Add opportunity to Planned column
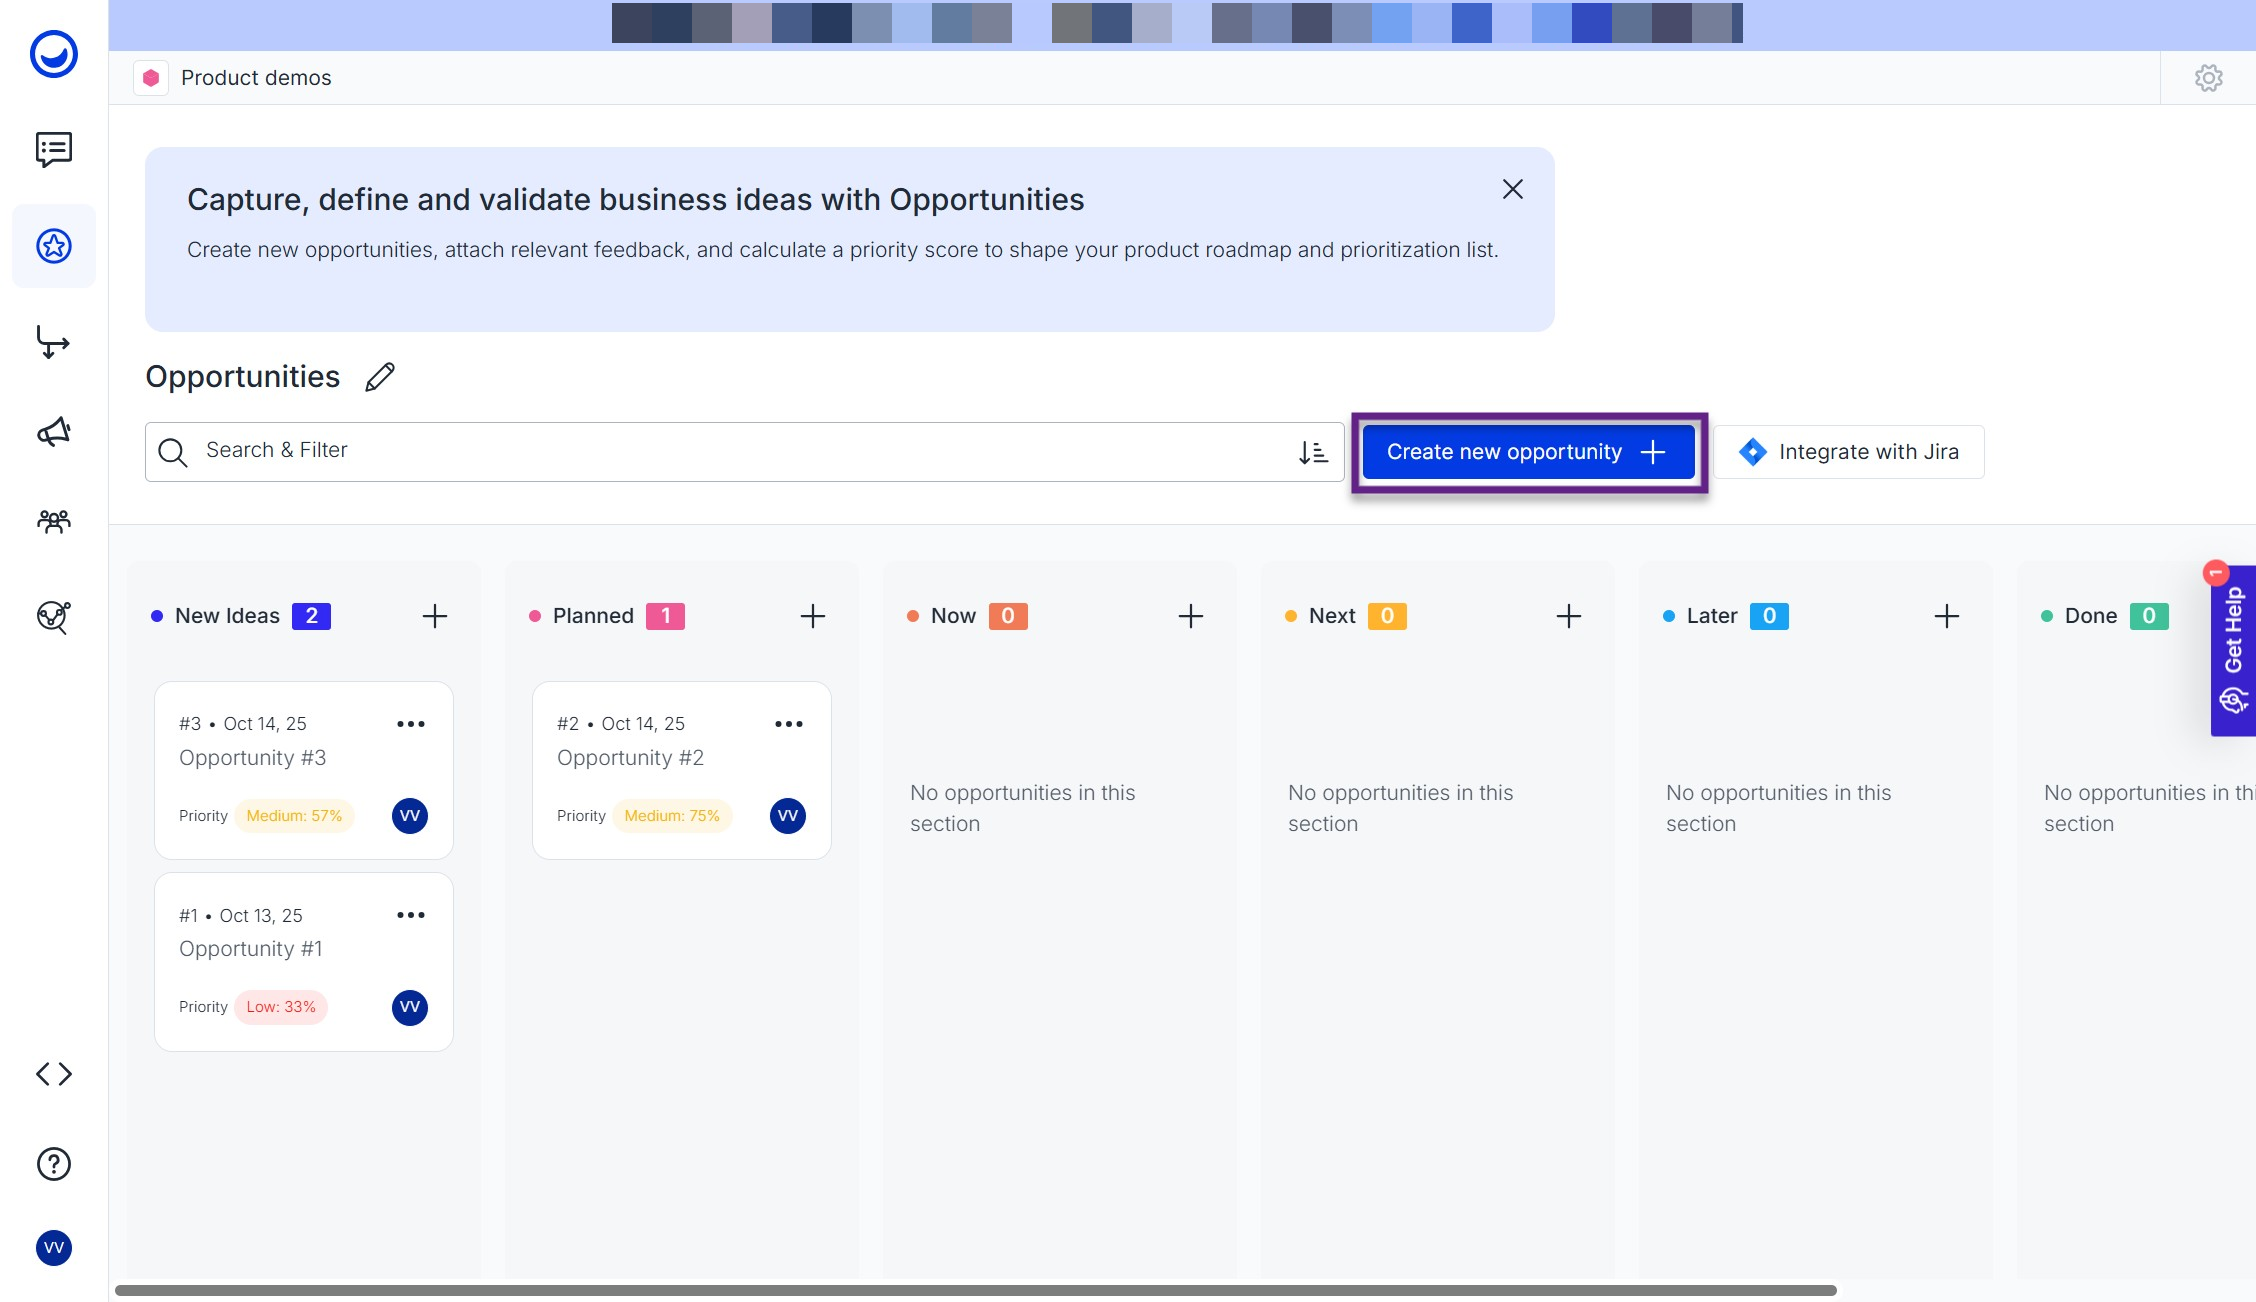This screenshot has height=1302, width=2256. click(x=812, y=616)
